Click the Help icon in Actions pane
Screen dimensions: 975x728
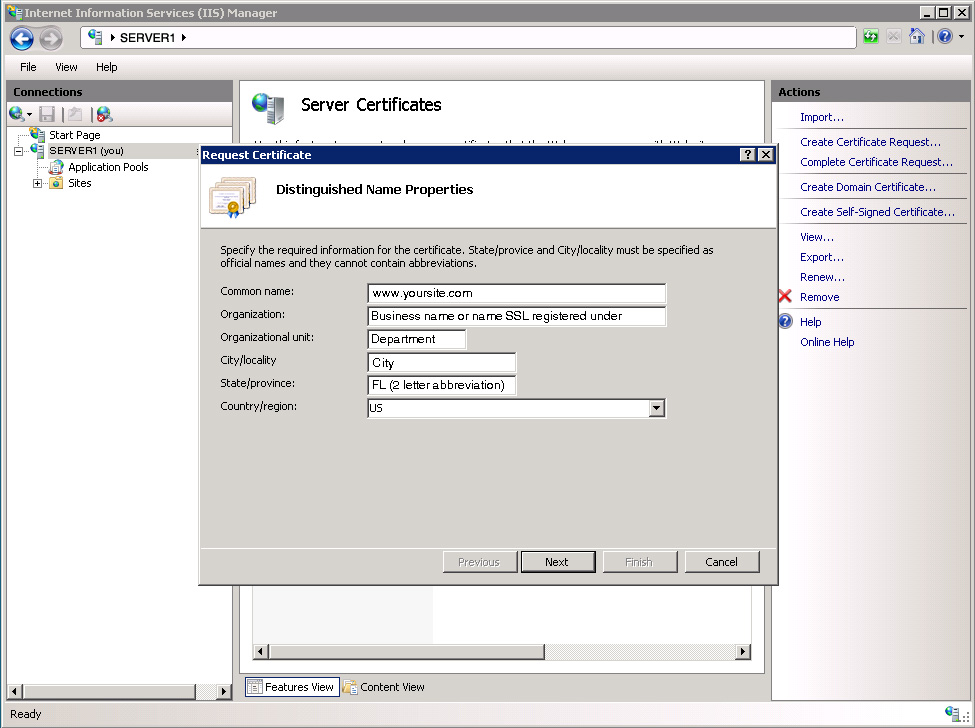click(x=786, y=321)
